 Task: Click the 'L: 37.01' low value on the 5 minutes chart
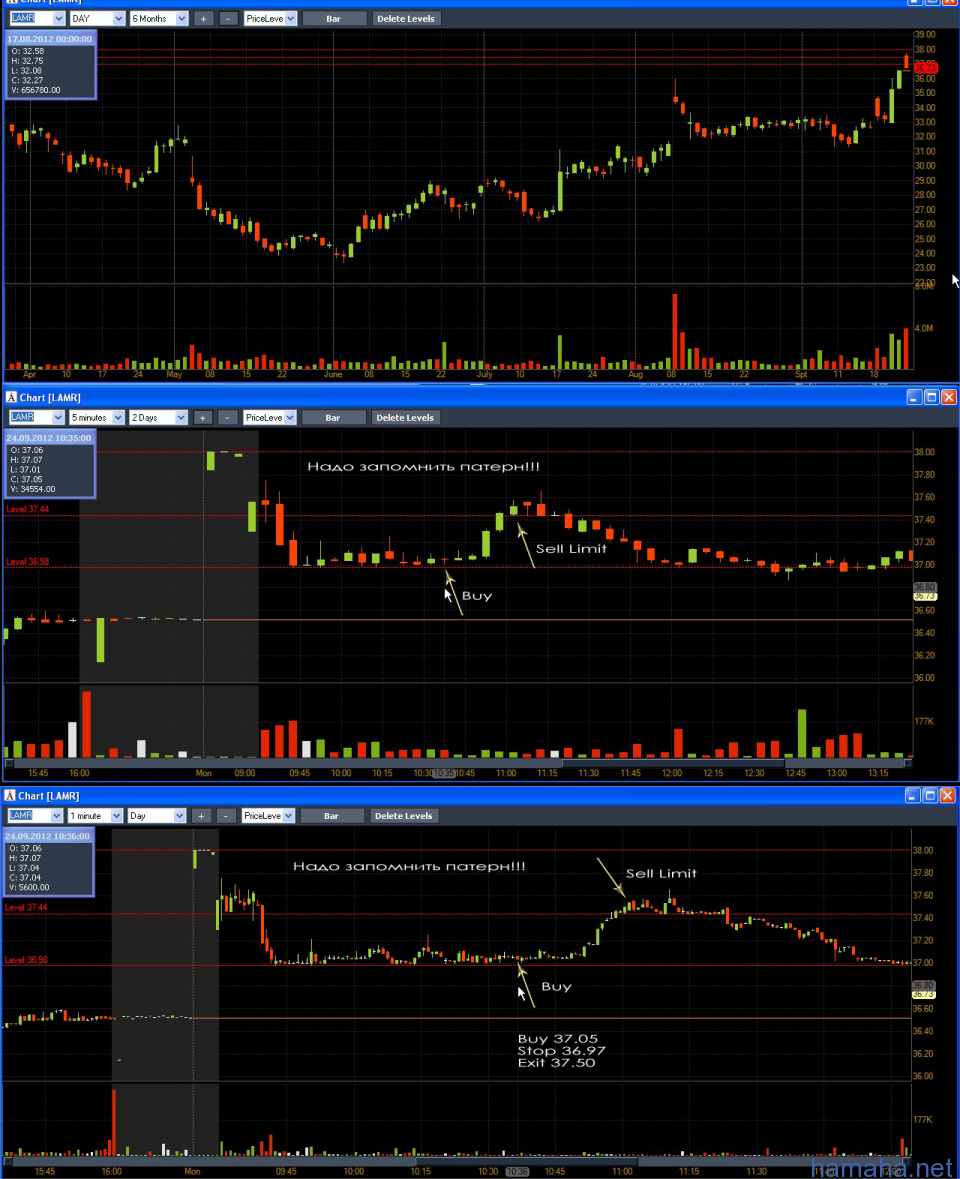point(27,470)
